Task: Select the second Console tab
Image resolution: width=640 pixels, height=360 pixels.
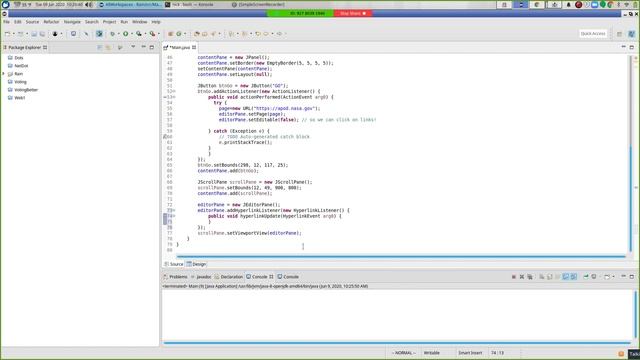Action: (288, 277)
